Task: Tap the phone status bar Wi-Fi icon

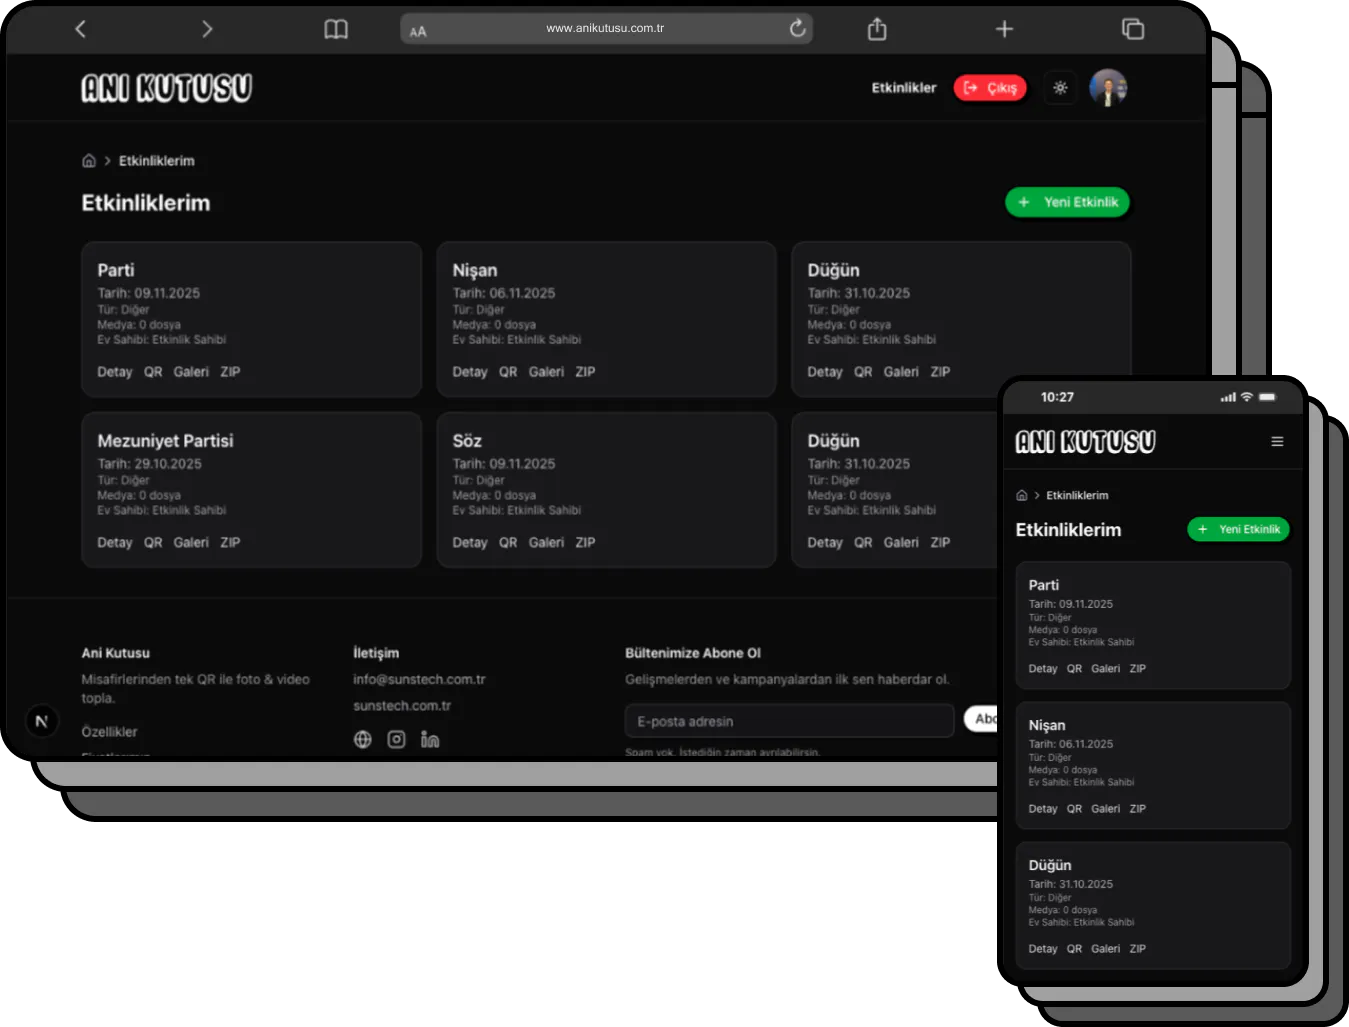Action: point(1246,397)
